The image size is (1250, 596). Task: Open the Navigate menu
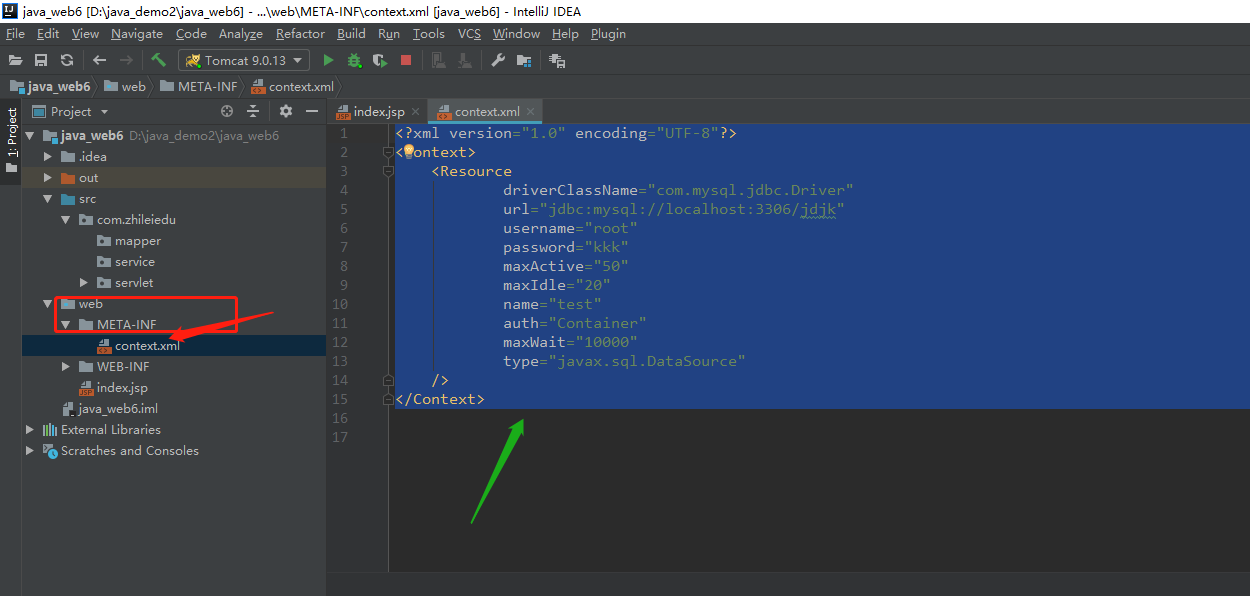tap(137, 33)
